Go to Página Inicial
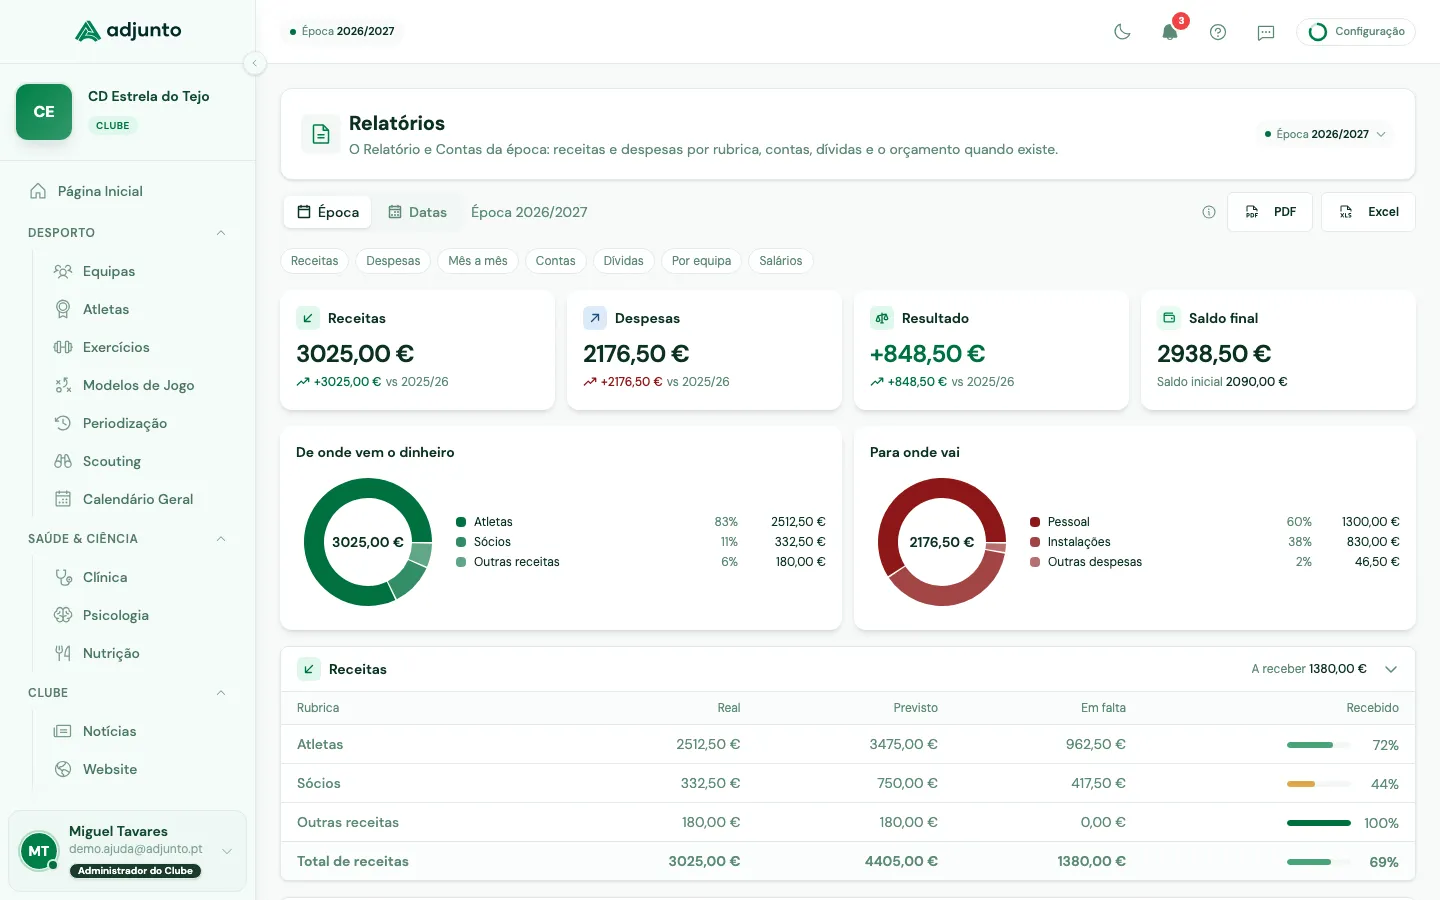Image resolution: width=1440 pixels, height=900 pixels. (x=128, y=191)
